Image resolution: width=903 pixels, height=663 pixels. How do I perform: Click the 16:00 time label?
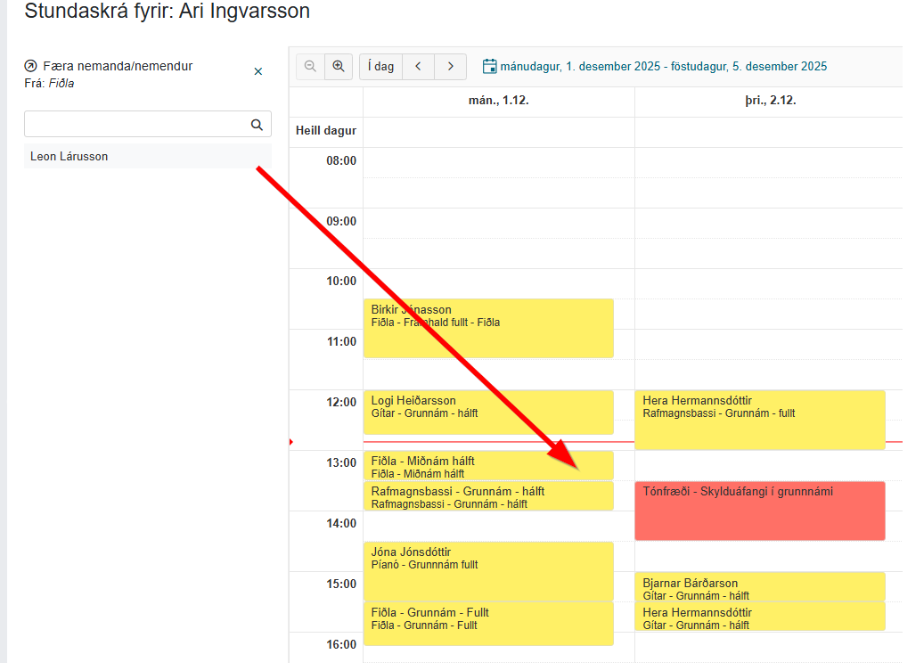(x=342, y=645)
